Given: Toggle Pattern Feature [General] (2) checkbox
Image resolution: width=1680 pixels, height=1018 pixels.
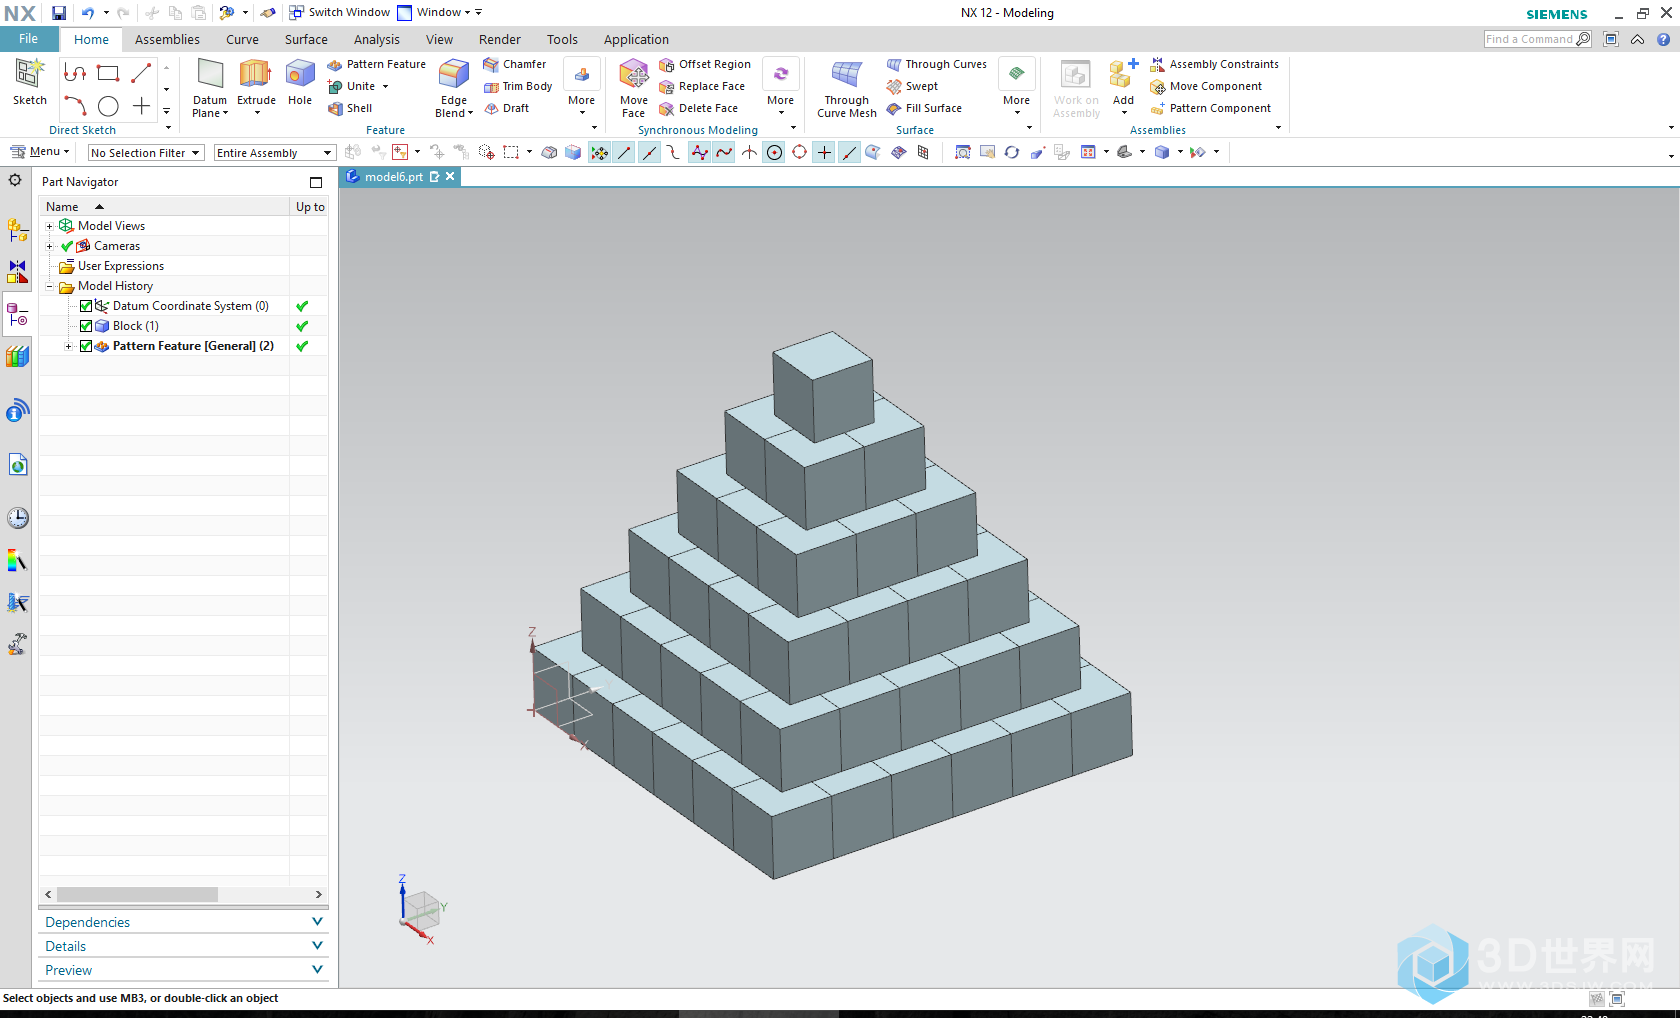Looking at the screenshot, I should [x=86, y=346].
